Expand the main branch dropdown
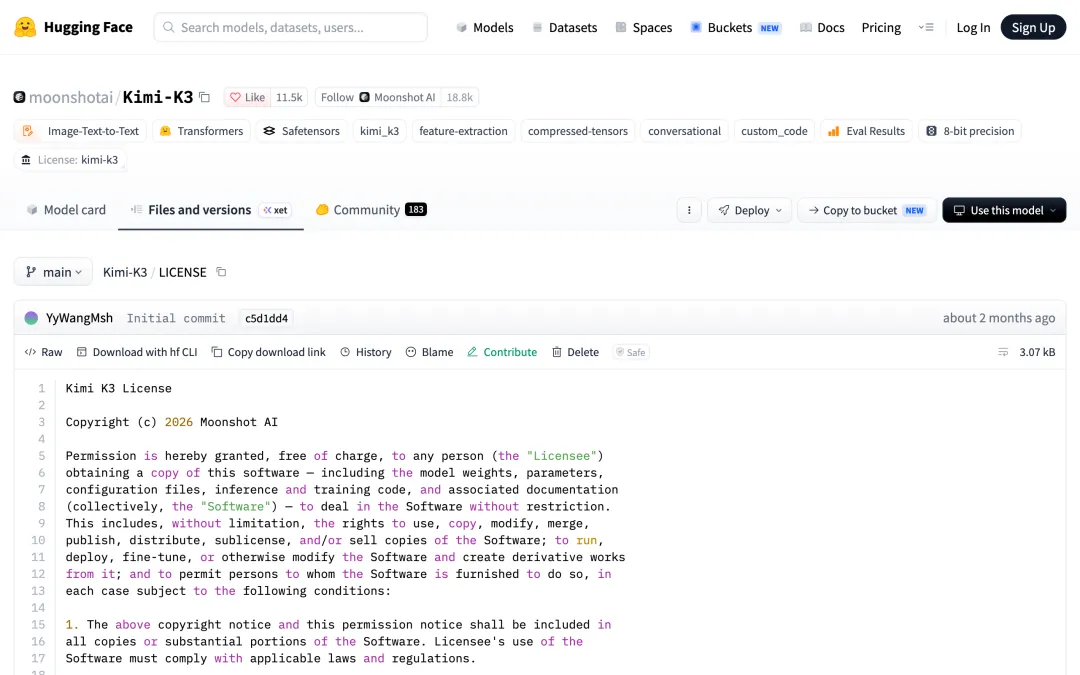 53,272
